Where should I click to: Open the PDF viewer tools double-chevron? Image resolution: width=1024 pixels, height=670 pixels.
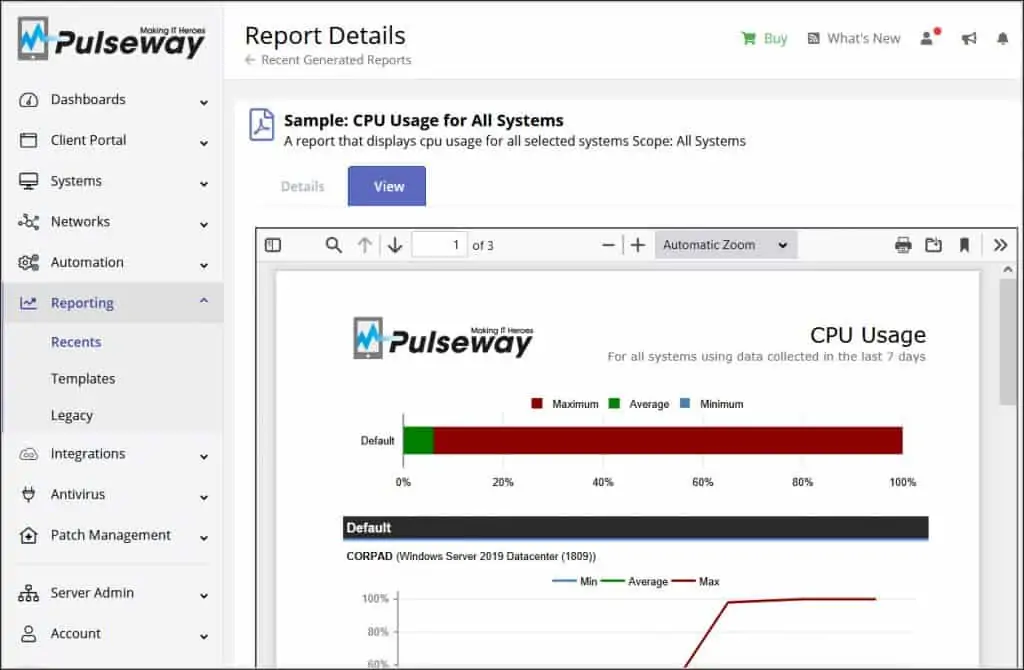(x=1000, y=245)
